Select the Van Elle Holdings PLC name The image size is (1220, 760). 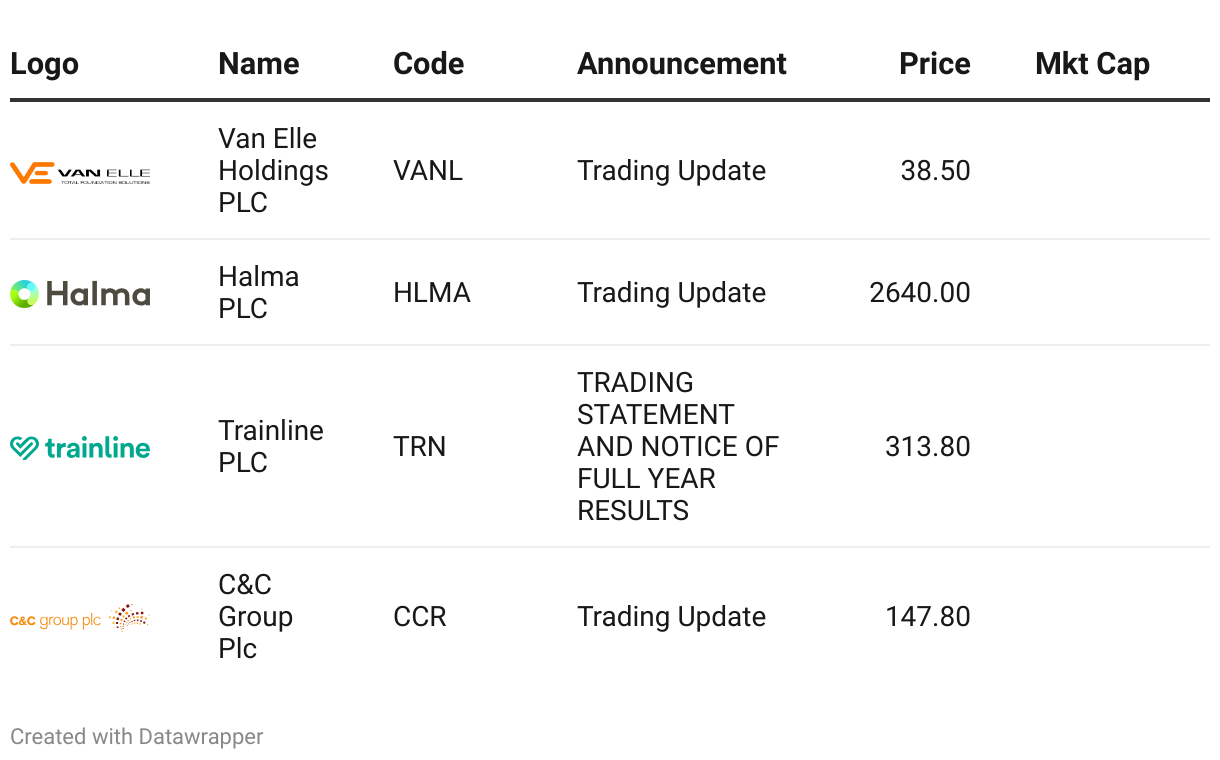point(272,171)
